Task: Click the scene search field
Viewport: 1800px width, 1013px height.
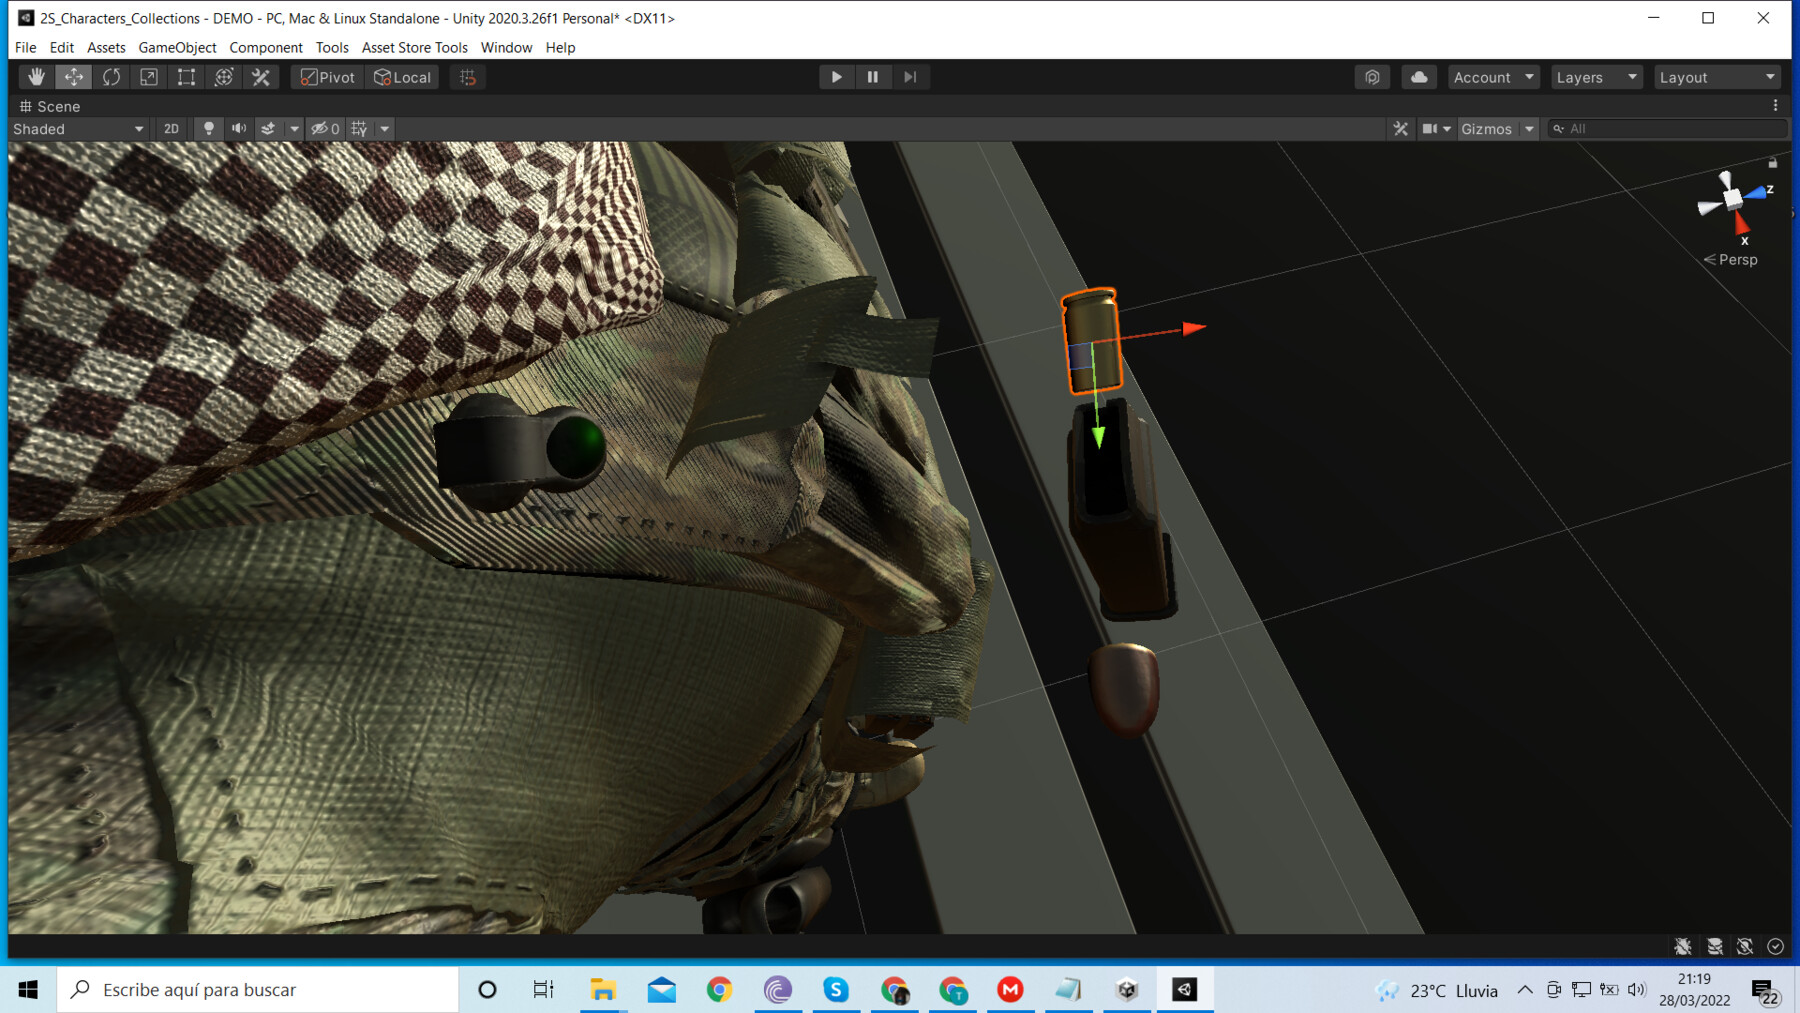Action: click(1667, 129)
